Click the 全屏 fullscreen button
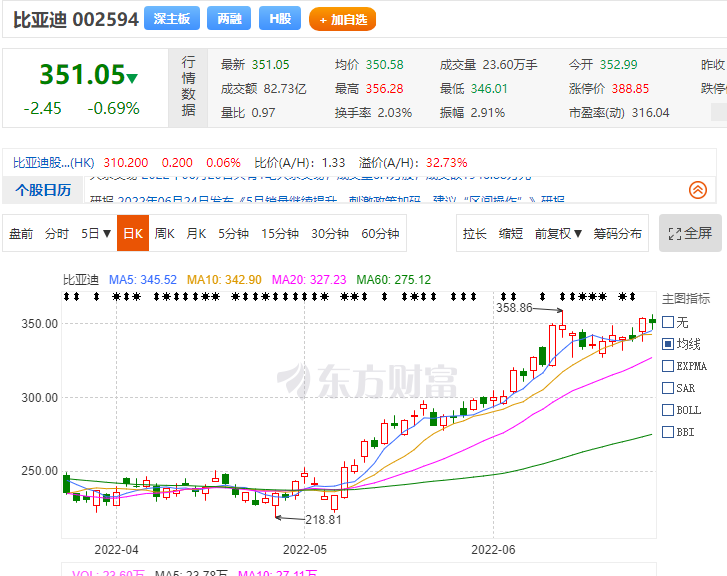The image size is (727, 576). pyautogui.click(x=690, y=233)
